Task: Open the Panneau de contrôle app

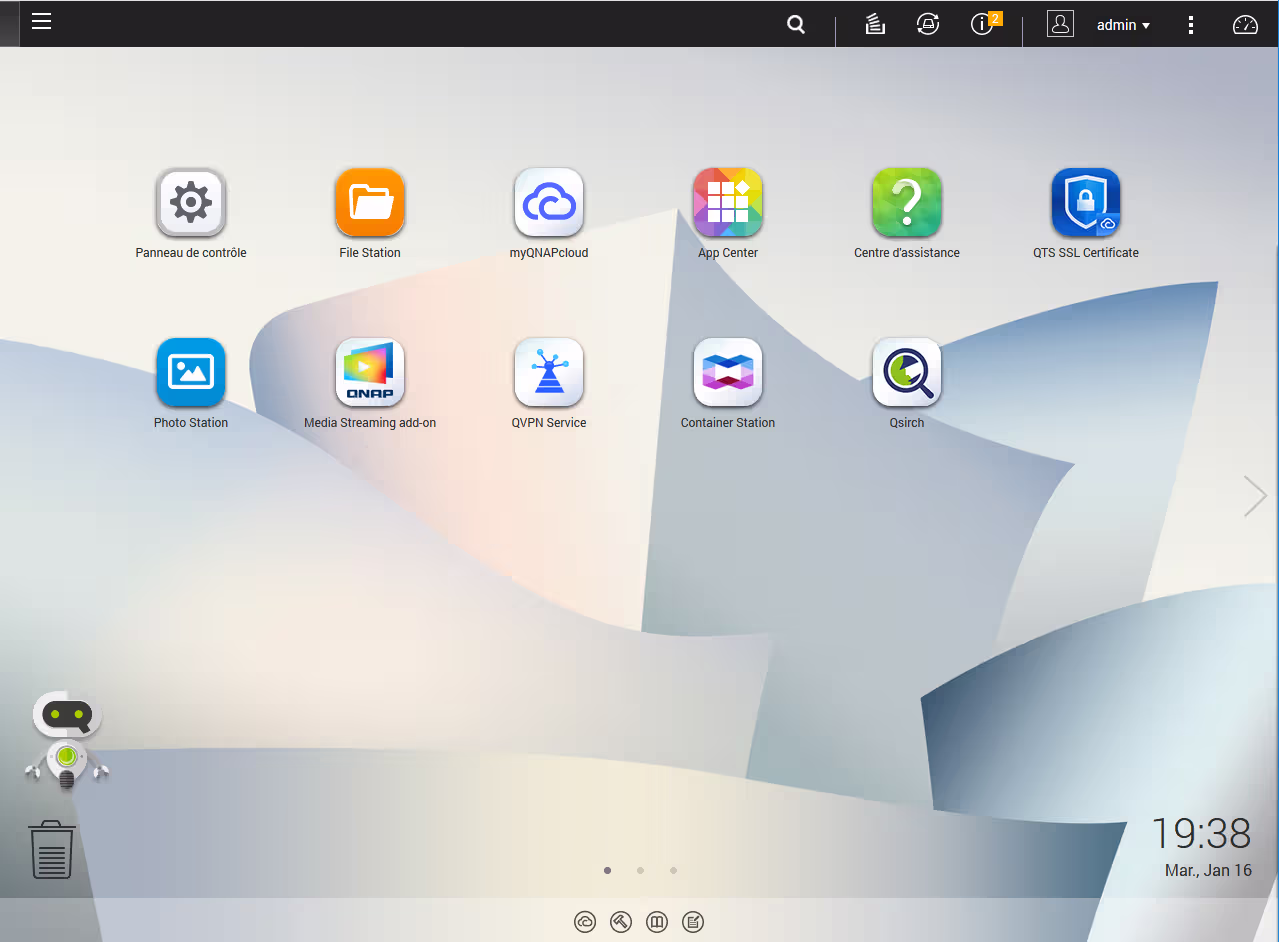Action: tap(191, 203)
